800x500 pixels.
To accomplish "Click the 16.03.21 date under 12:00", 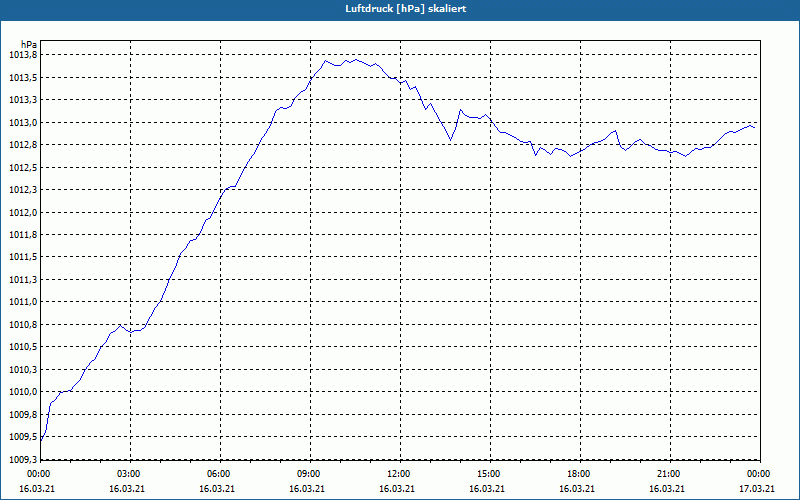I will [x=396, y=489].
